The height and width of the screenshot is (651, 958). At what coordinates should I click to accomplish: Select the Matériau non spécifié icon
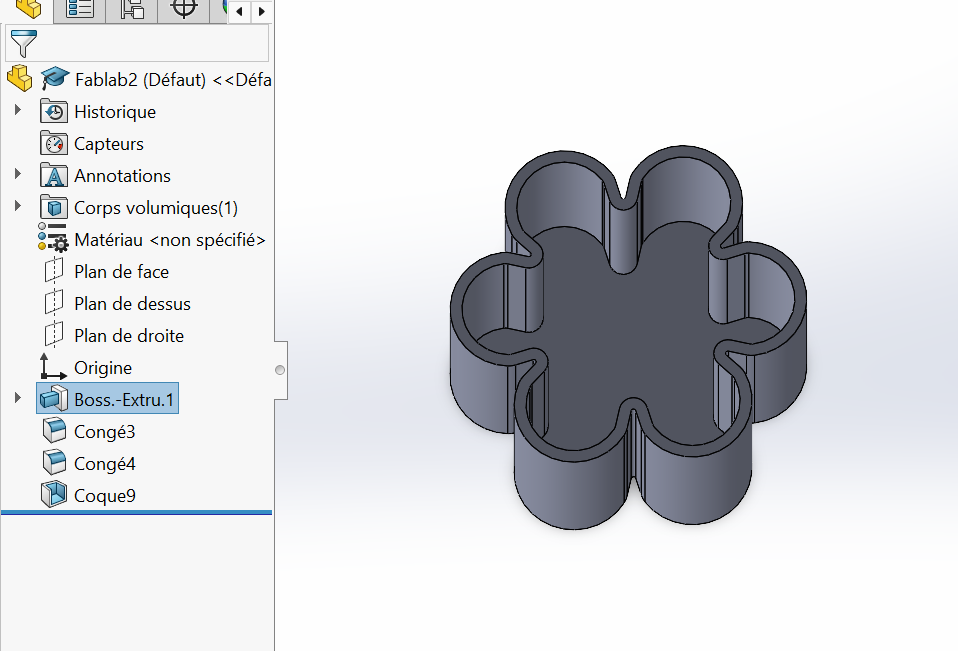point(53,240)
